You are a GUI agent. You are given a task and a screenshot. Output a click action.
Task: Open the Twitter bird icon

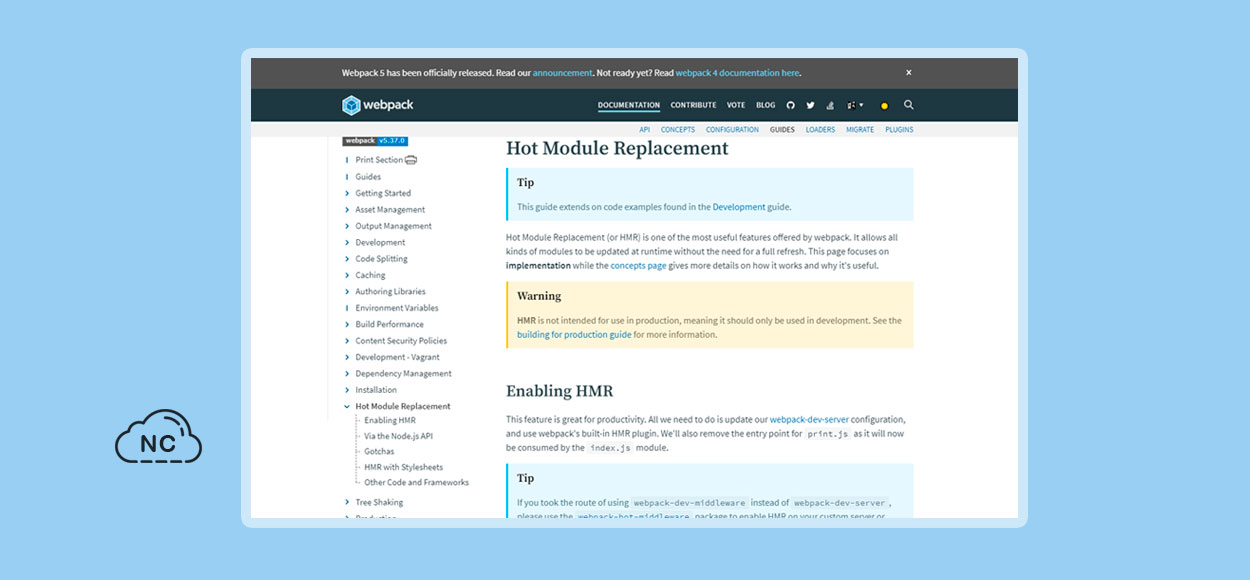[810, 105]
